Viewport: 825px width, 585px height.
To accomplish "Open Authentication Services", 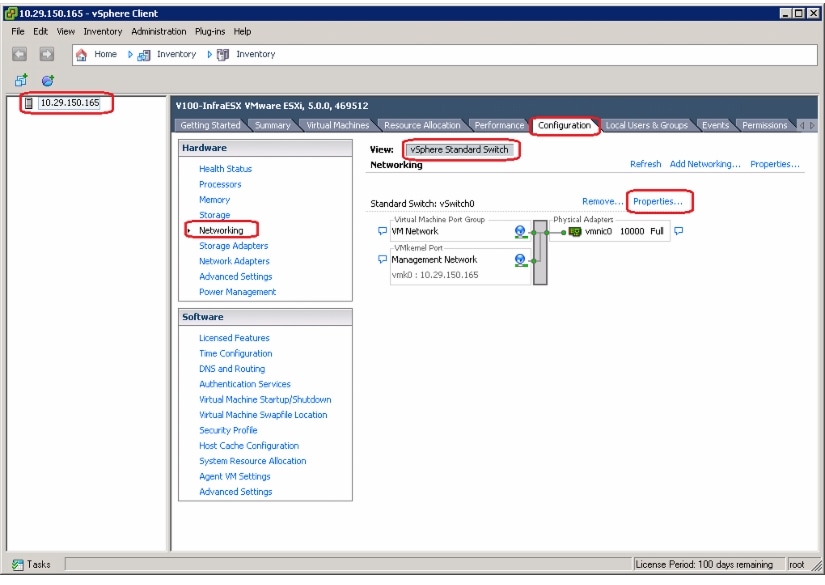I will coord(245,384).
